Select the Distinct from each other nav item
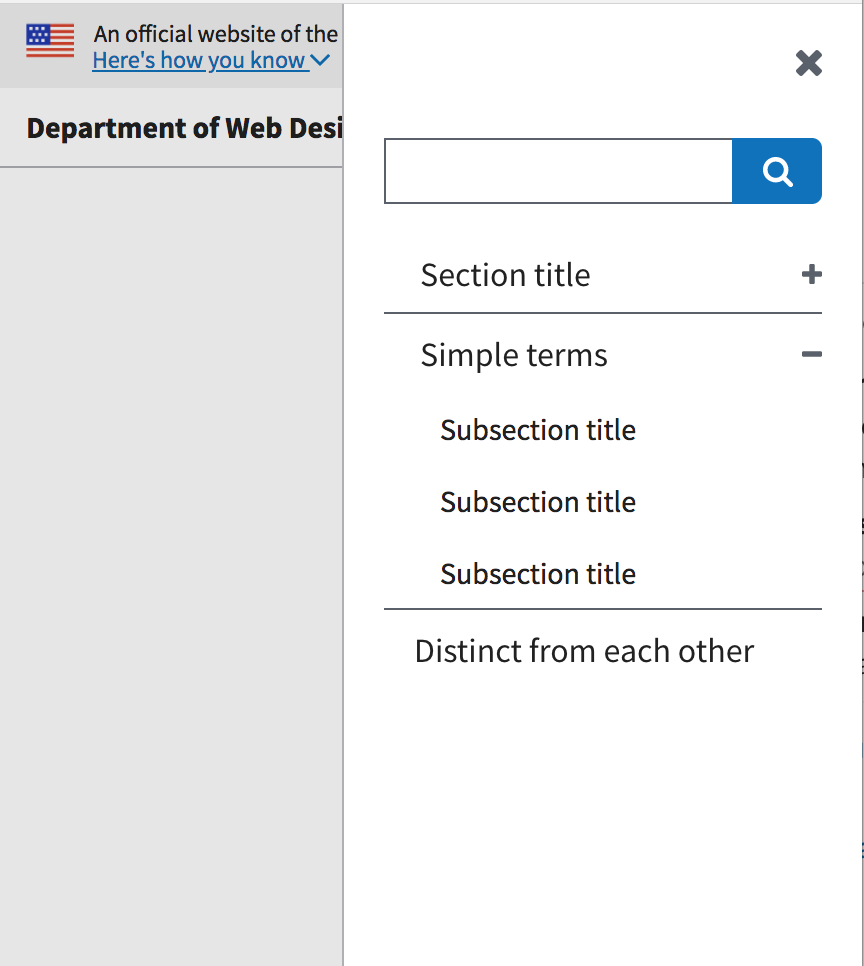Viewport: 864px width, 966px height. pos(584,650)
